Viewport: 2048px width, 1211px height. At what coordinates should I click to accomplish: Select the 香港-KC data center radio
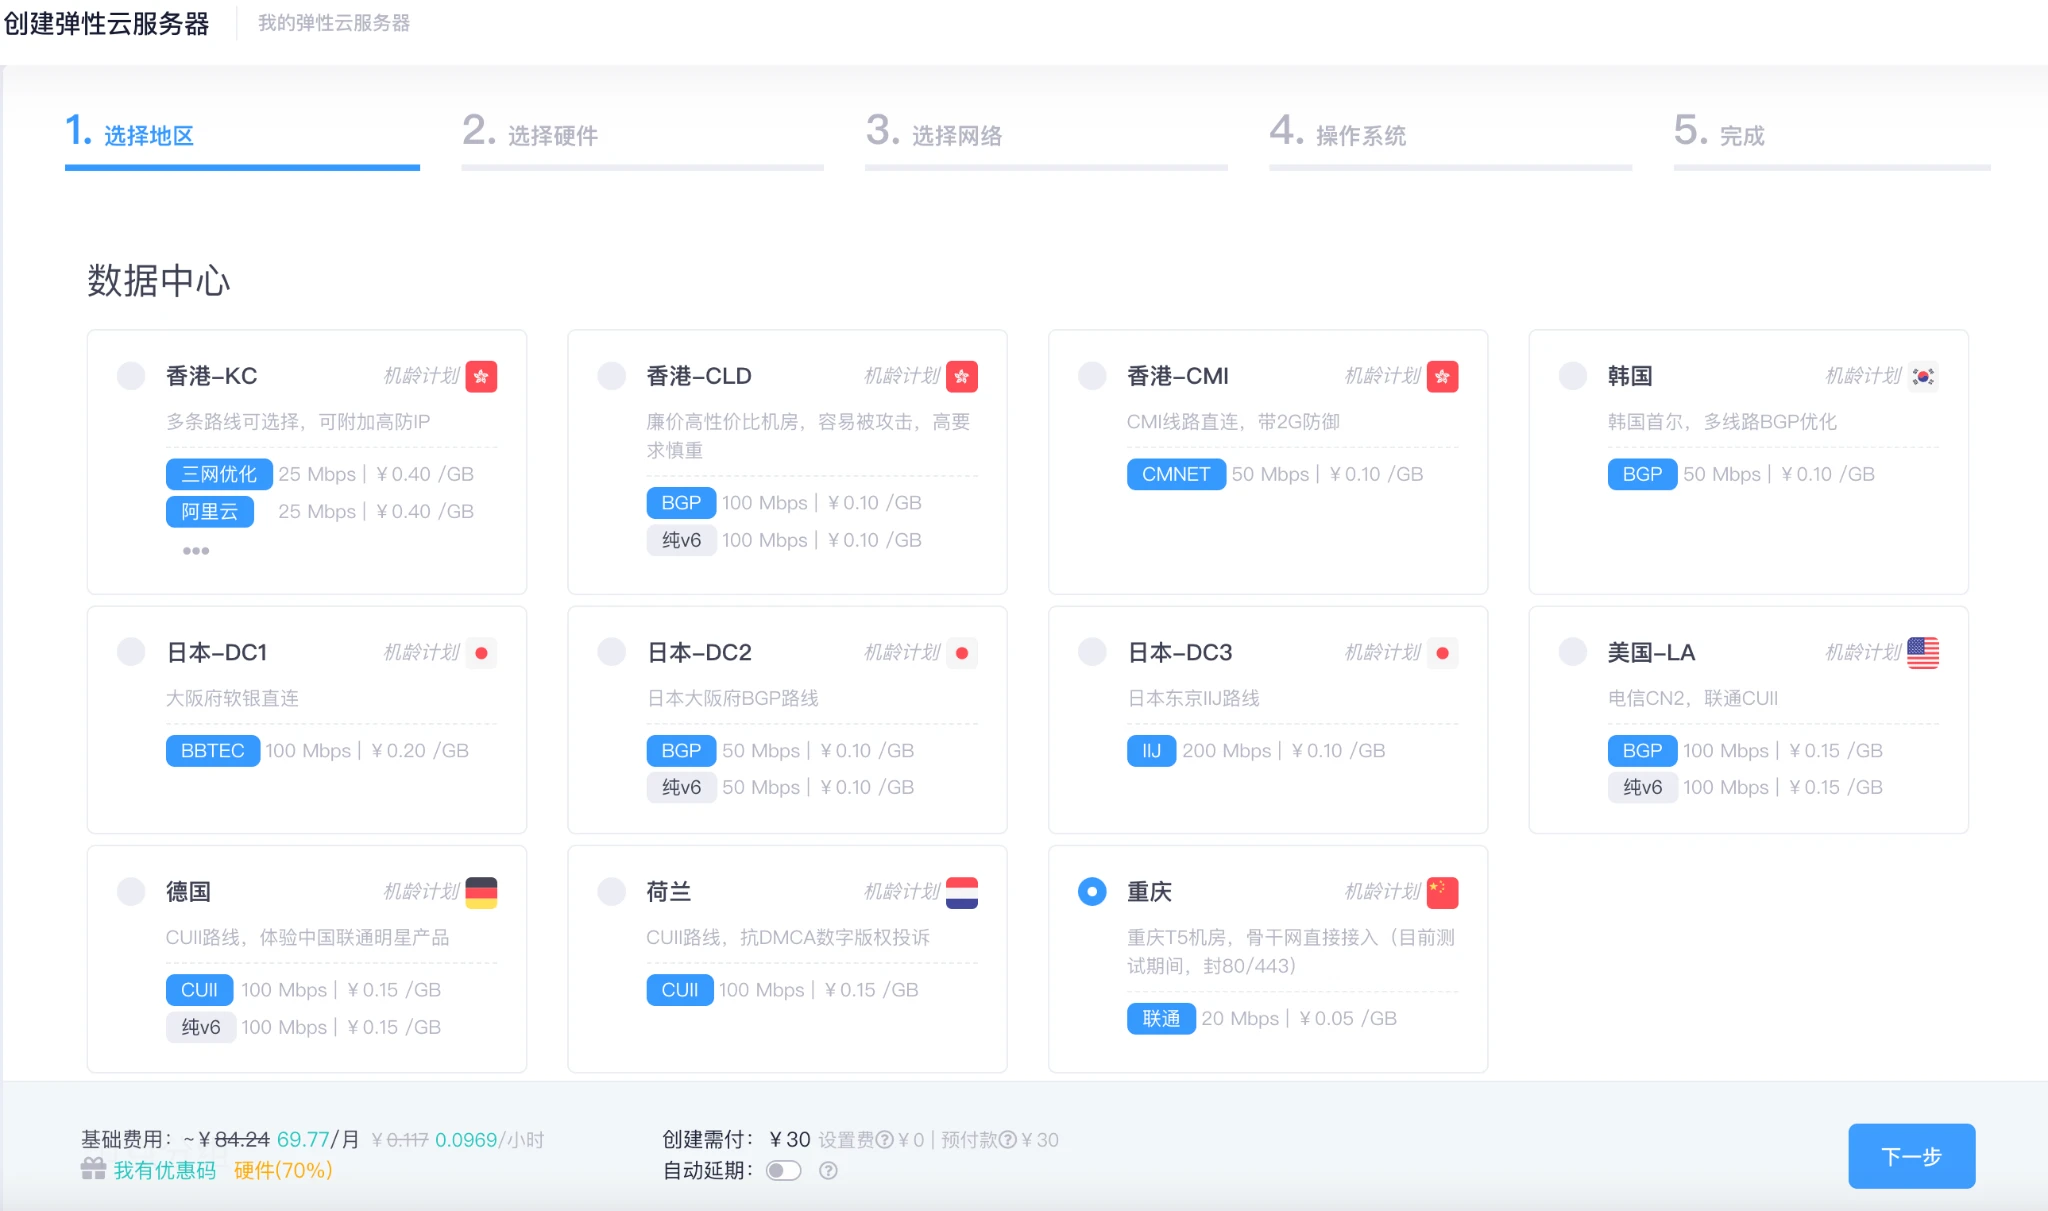(x=131, y=376)
